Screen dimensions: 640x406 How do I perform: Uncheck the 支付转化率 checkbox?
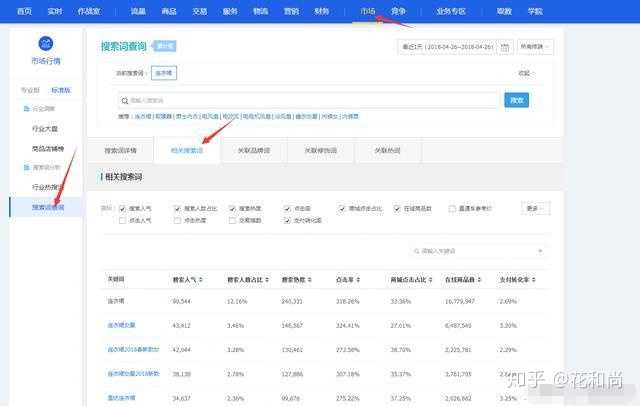click(287, 219)
